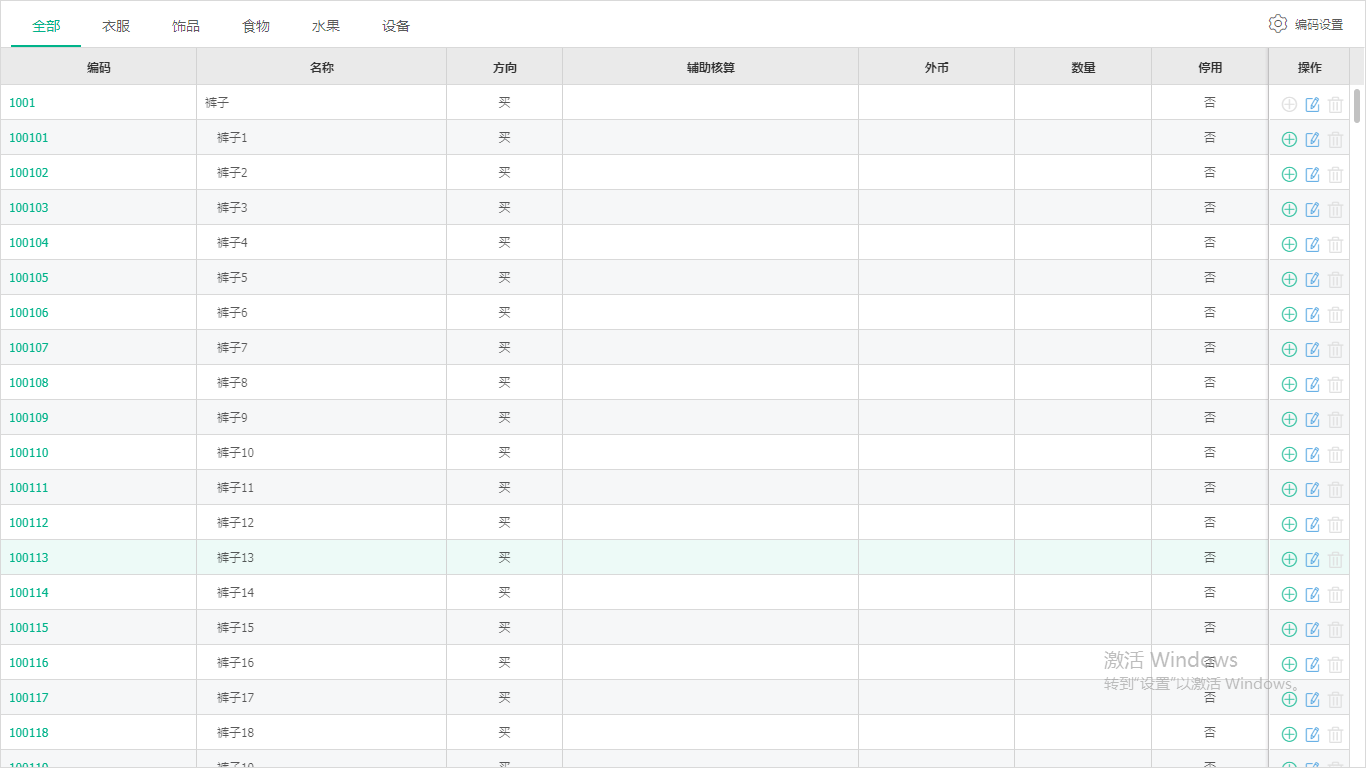Click the delete icon for 裤子9
Viewport: 1366px width, 768px height.
click(1336, 419)
